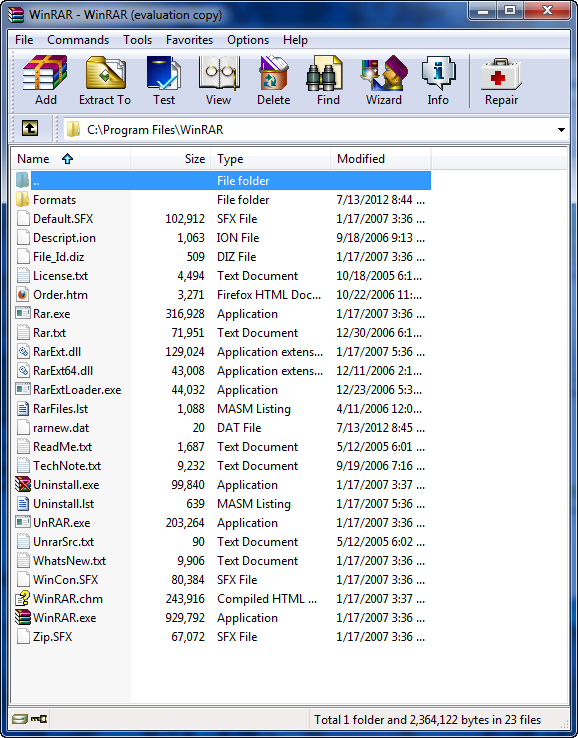Select the Formats folder

click(54, 200)
